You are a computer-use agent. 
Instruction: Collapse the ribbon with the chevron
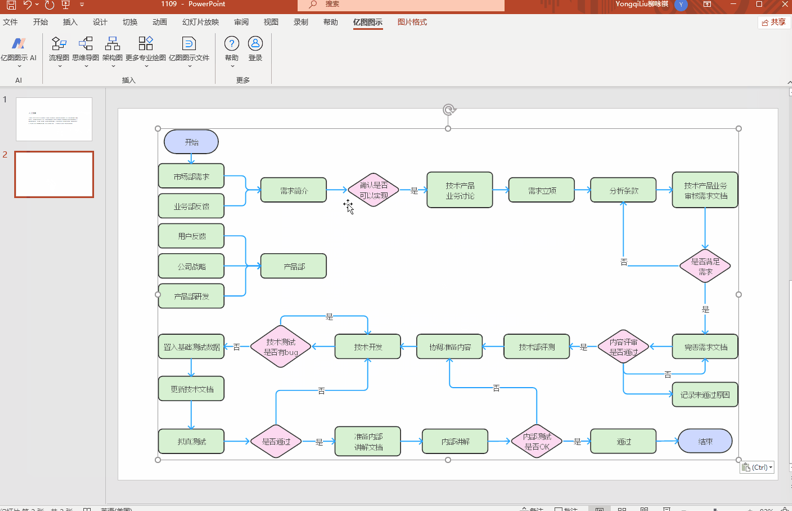(x=789, y=82)
